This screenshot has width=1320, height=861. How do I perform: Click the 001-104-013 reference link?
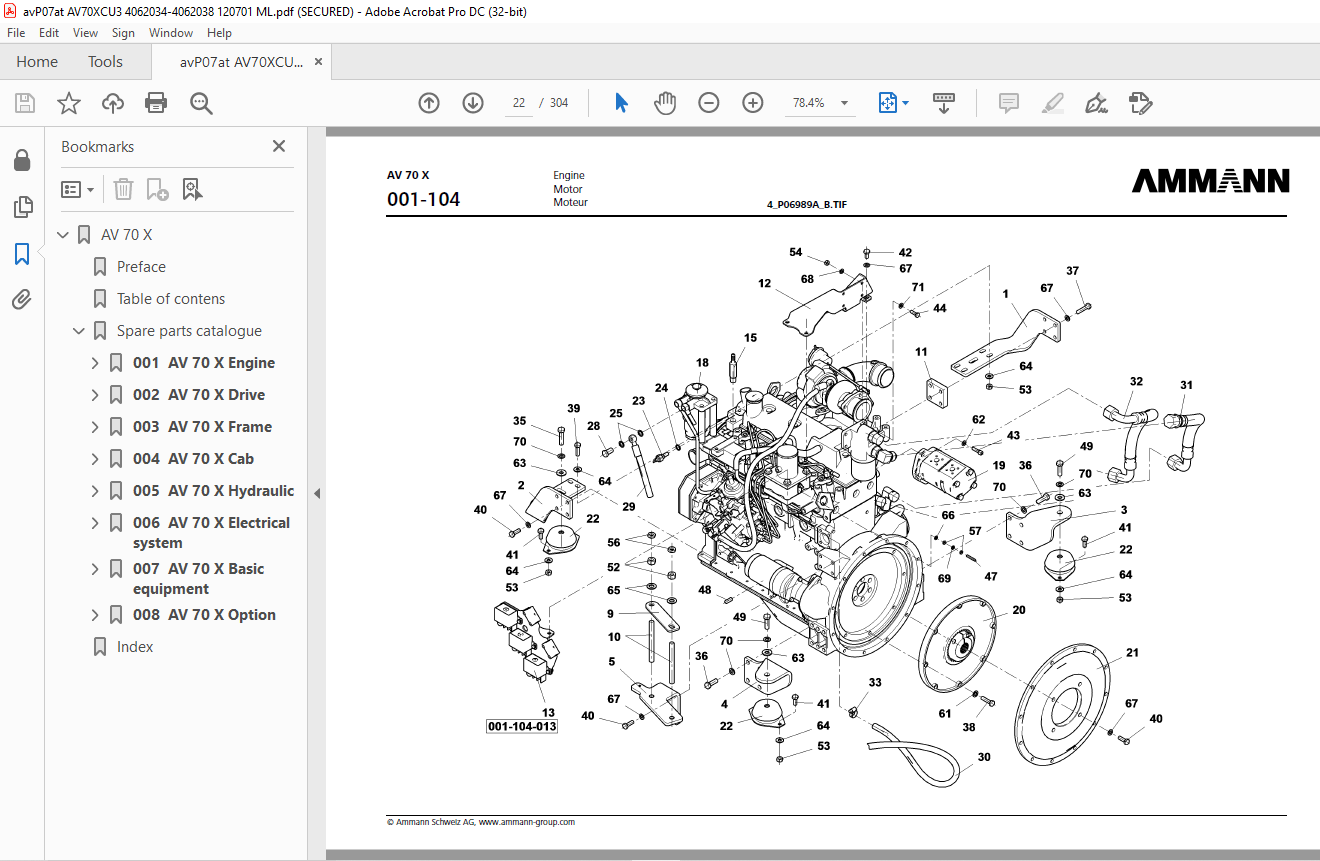click(522, 726)
